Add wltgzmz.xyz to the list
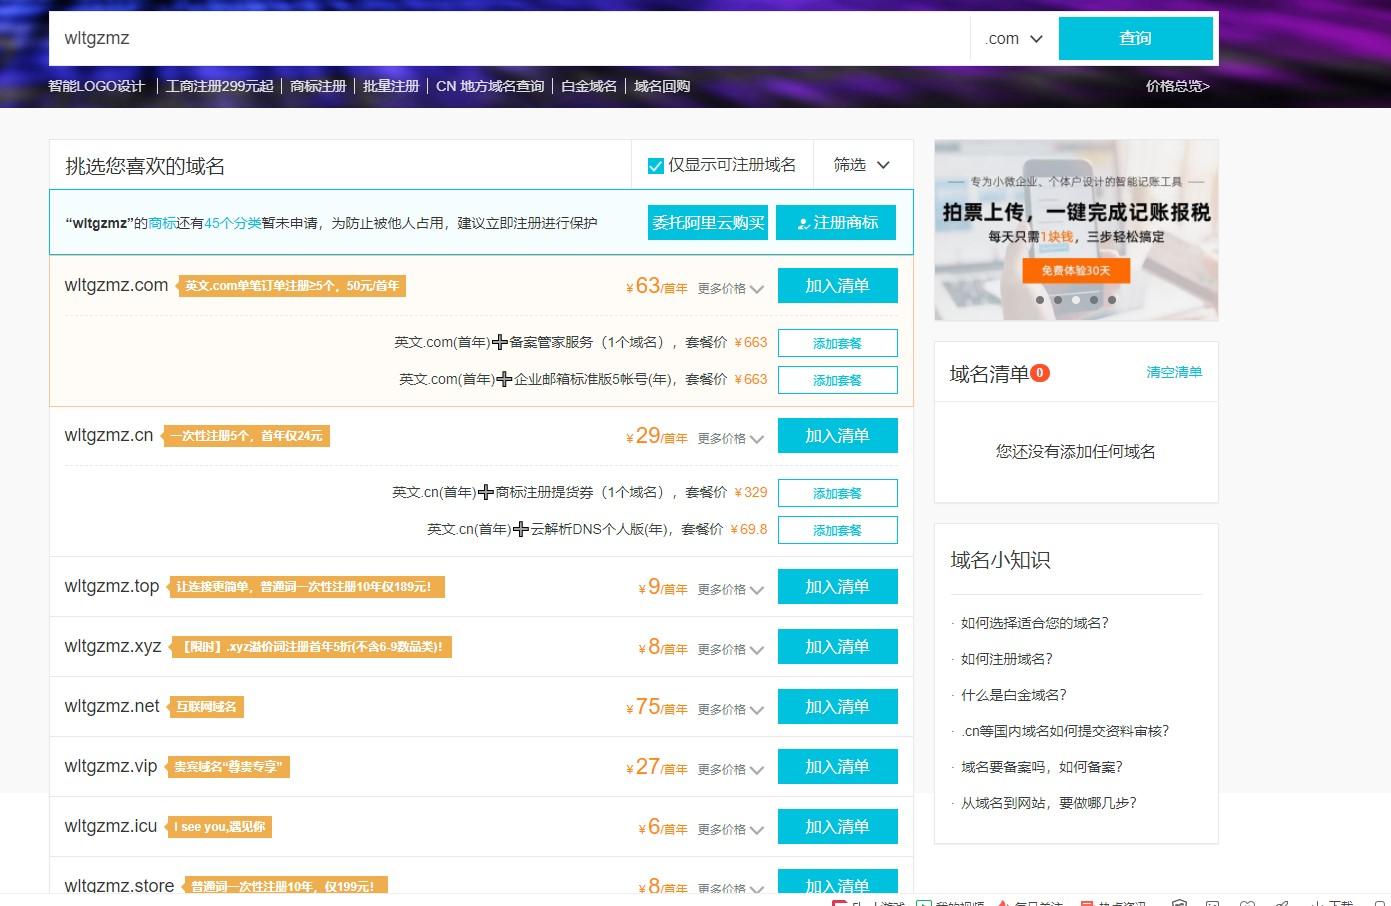This screenshot has width=1391, height=906. [837, 647]
